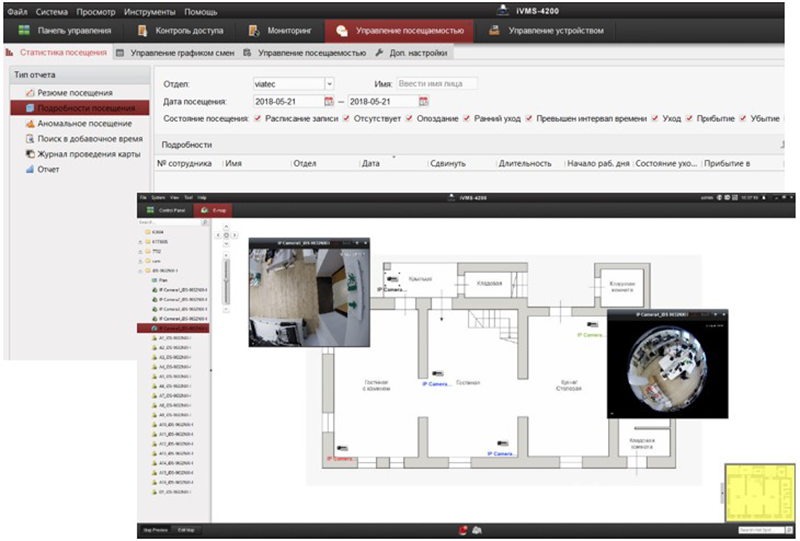Open the Отдел dropdown arrow

(329, 84)
